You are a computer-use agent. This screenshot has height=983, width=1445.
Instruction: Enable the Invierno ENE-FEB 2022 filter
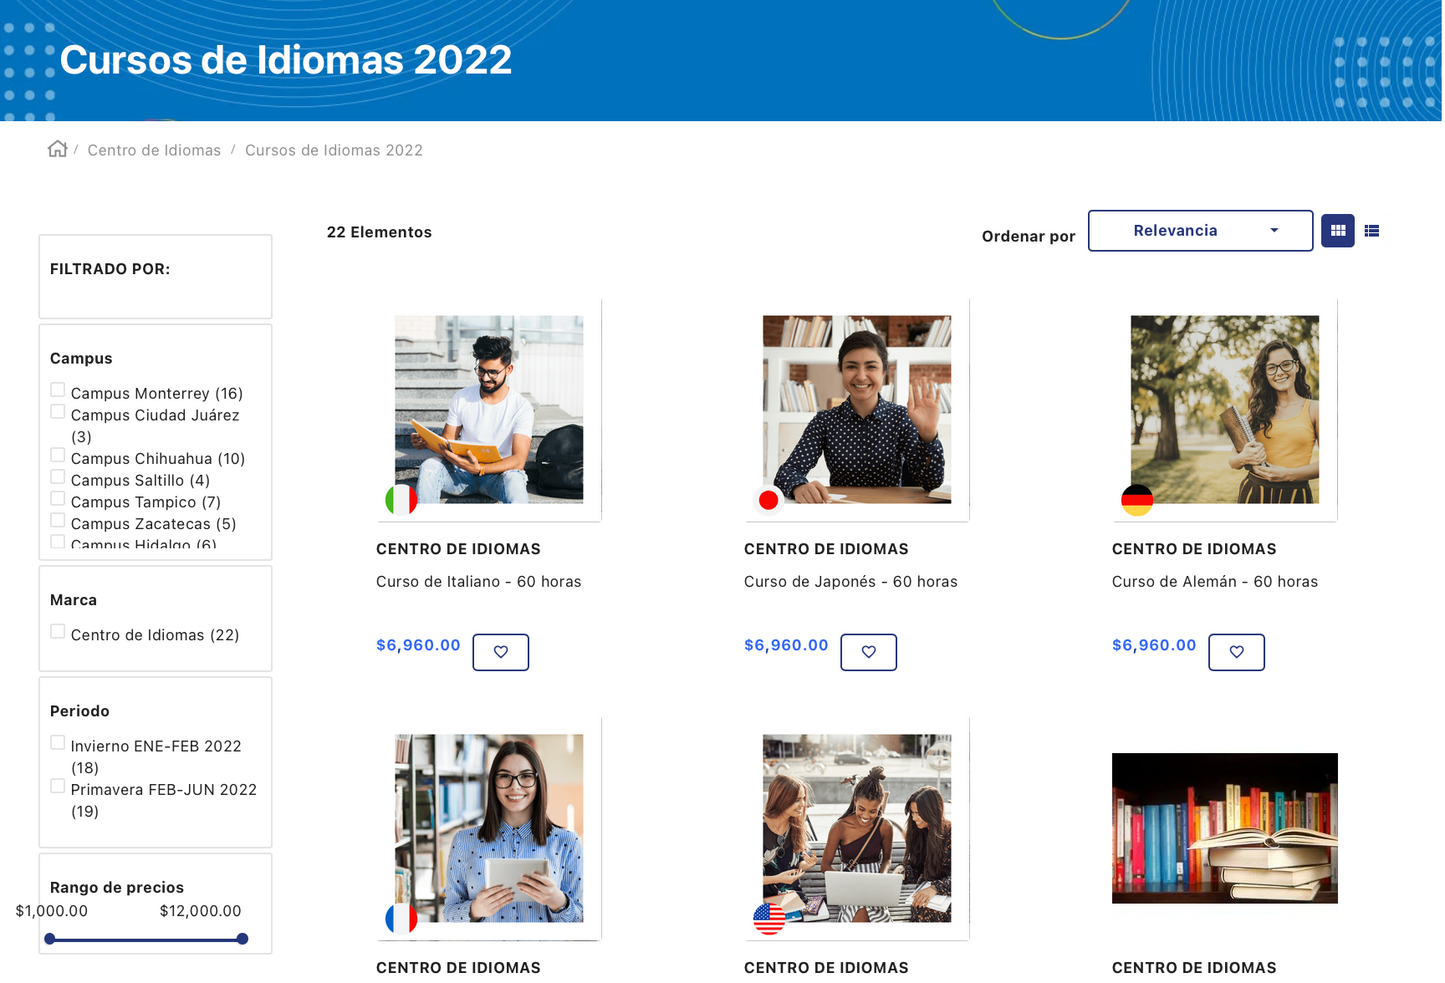pyautogui.click(x=57, y=742)
